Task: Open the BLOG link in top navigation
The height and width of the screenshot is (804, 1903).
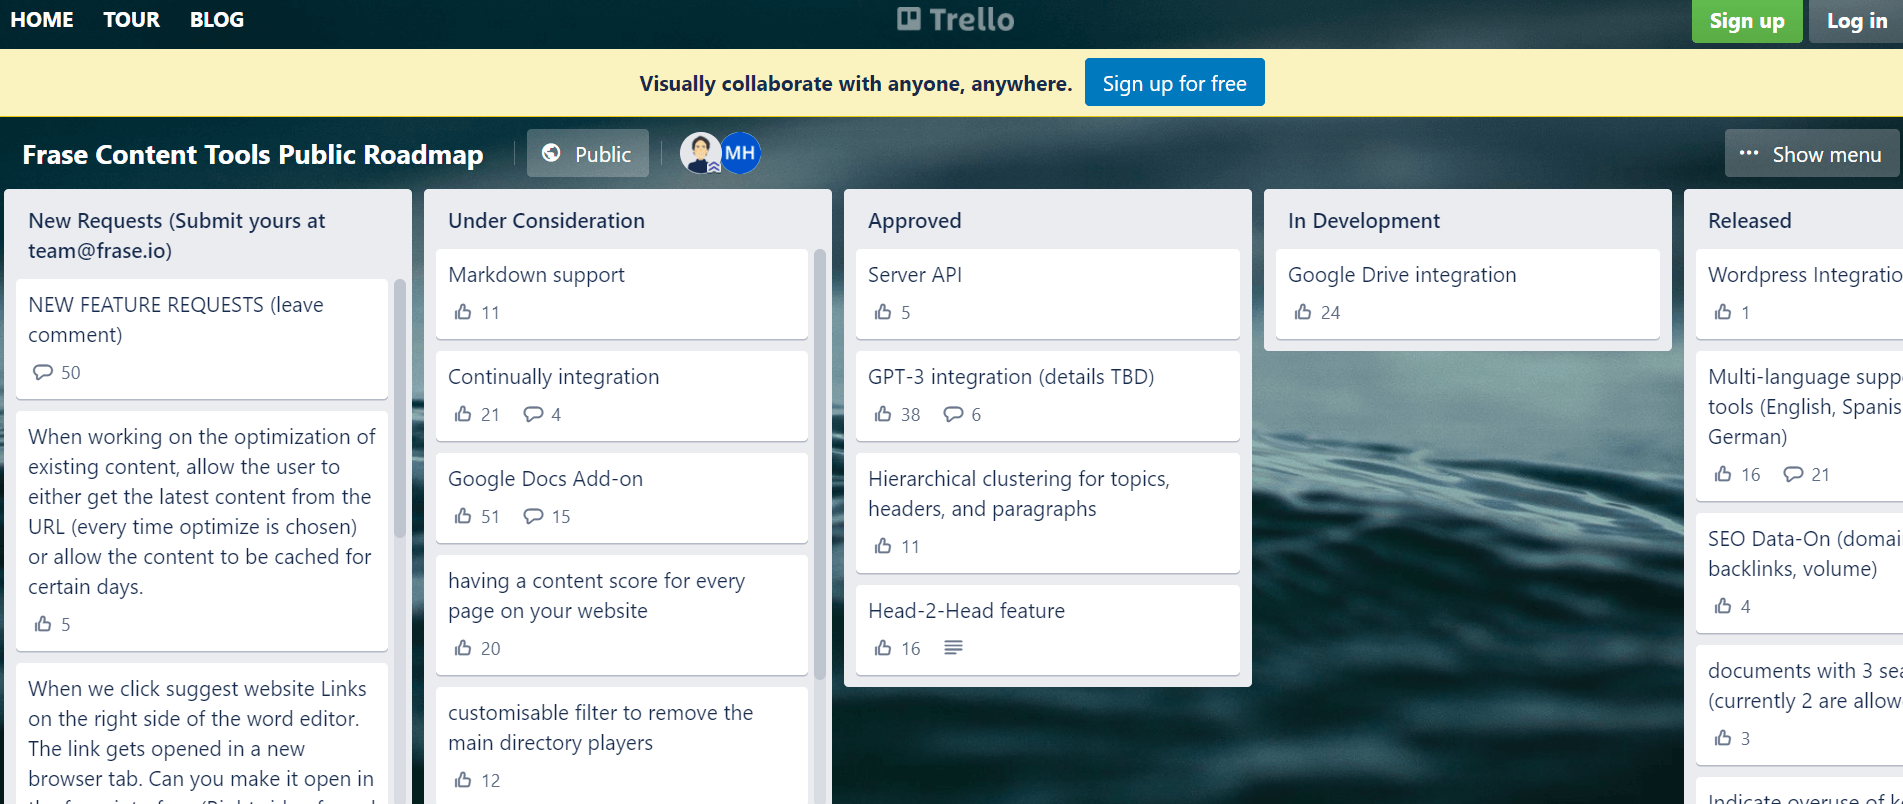Action: tap(217, 20)
